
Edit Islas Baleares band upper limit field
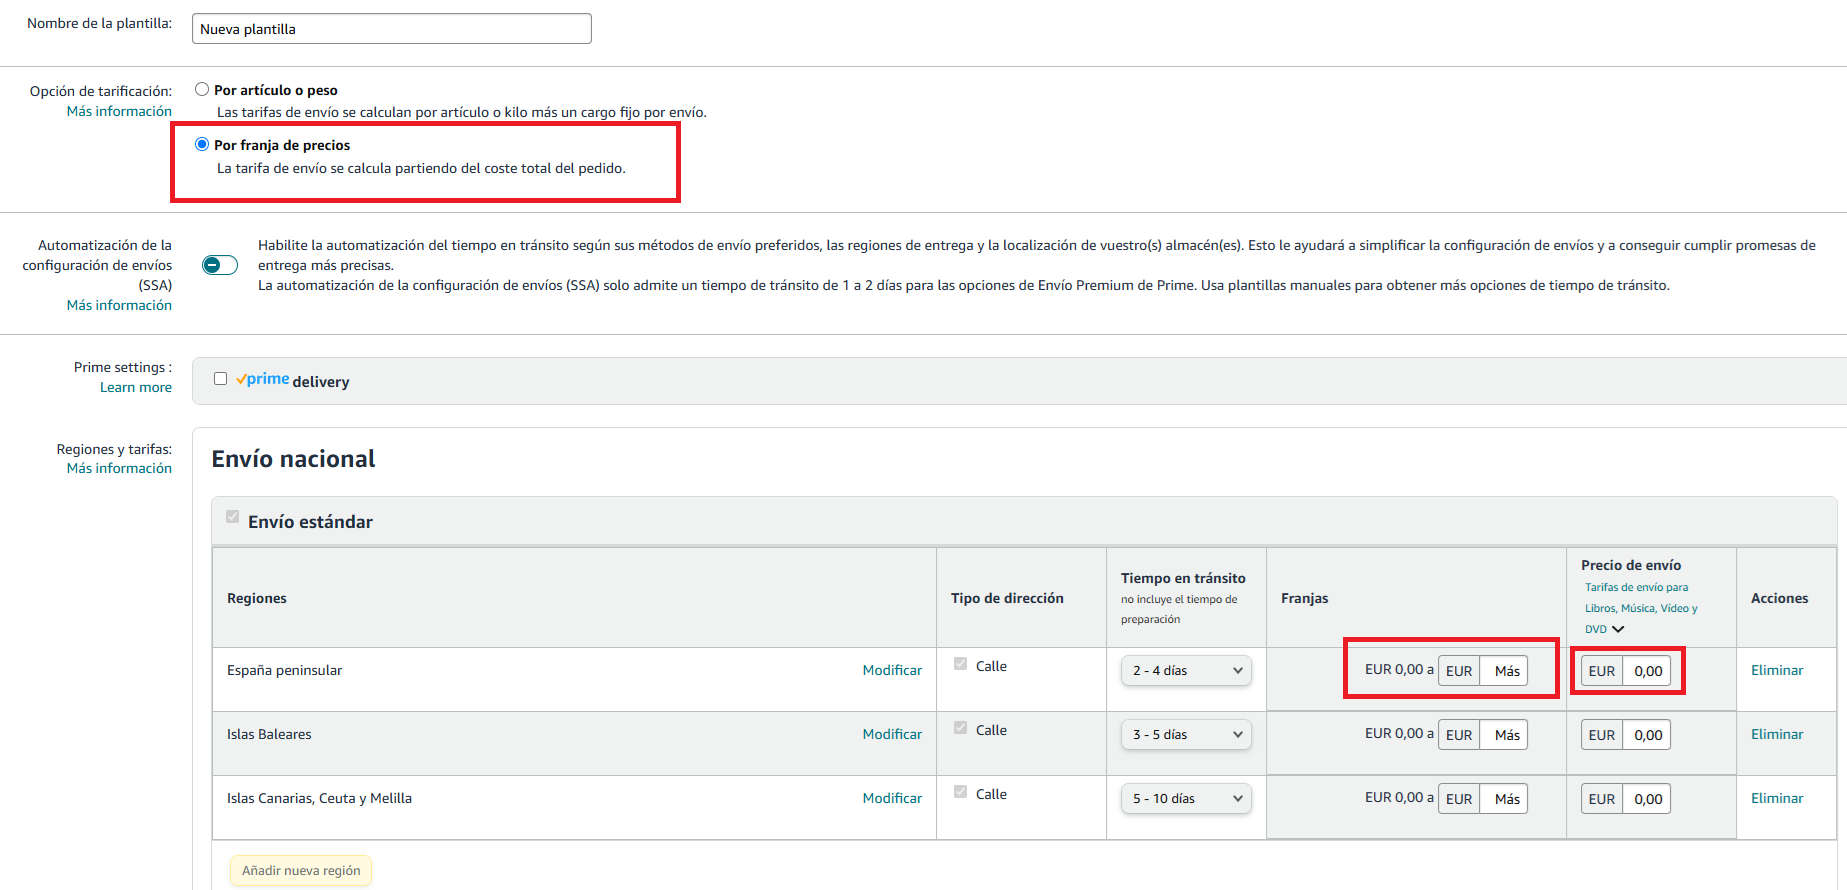[x=1504, y=735]
